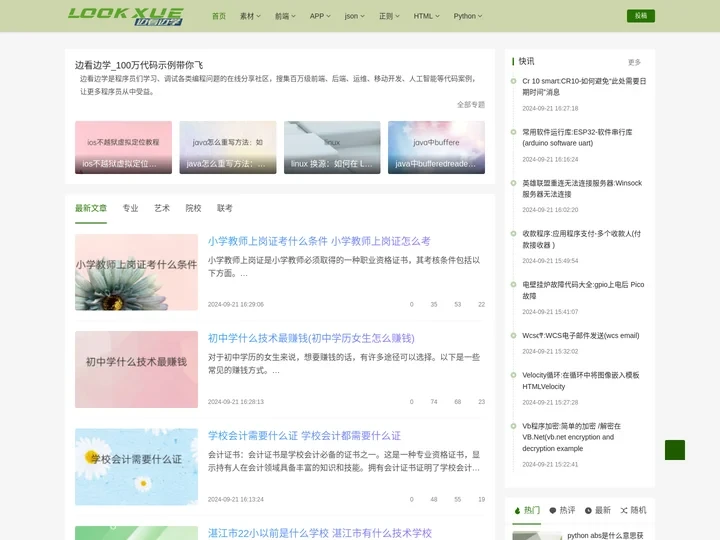Image resolution: width=720 pixels, height=540 pixels.
Task: Open the ios不越狱虚拟定位教程 topic card
Action: coord(124,147)
